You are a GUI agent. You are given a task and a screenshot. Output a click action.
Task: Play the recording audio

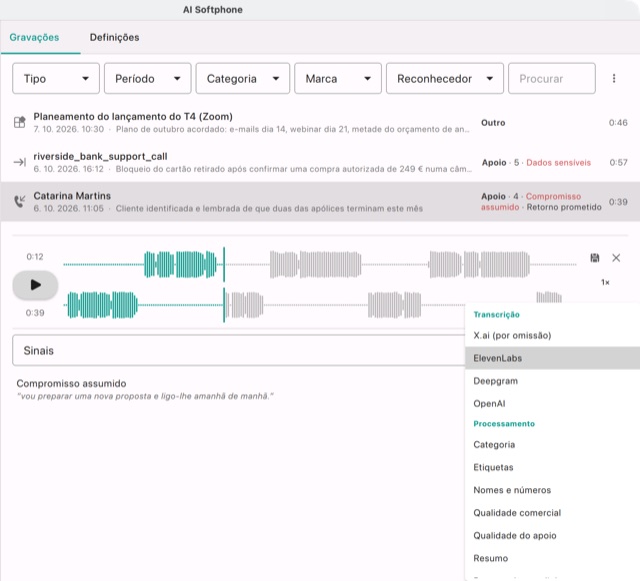click(35, 285)
